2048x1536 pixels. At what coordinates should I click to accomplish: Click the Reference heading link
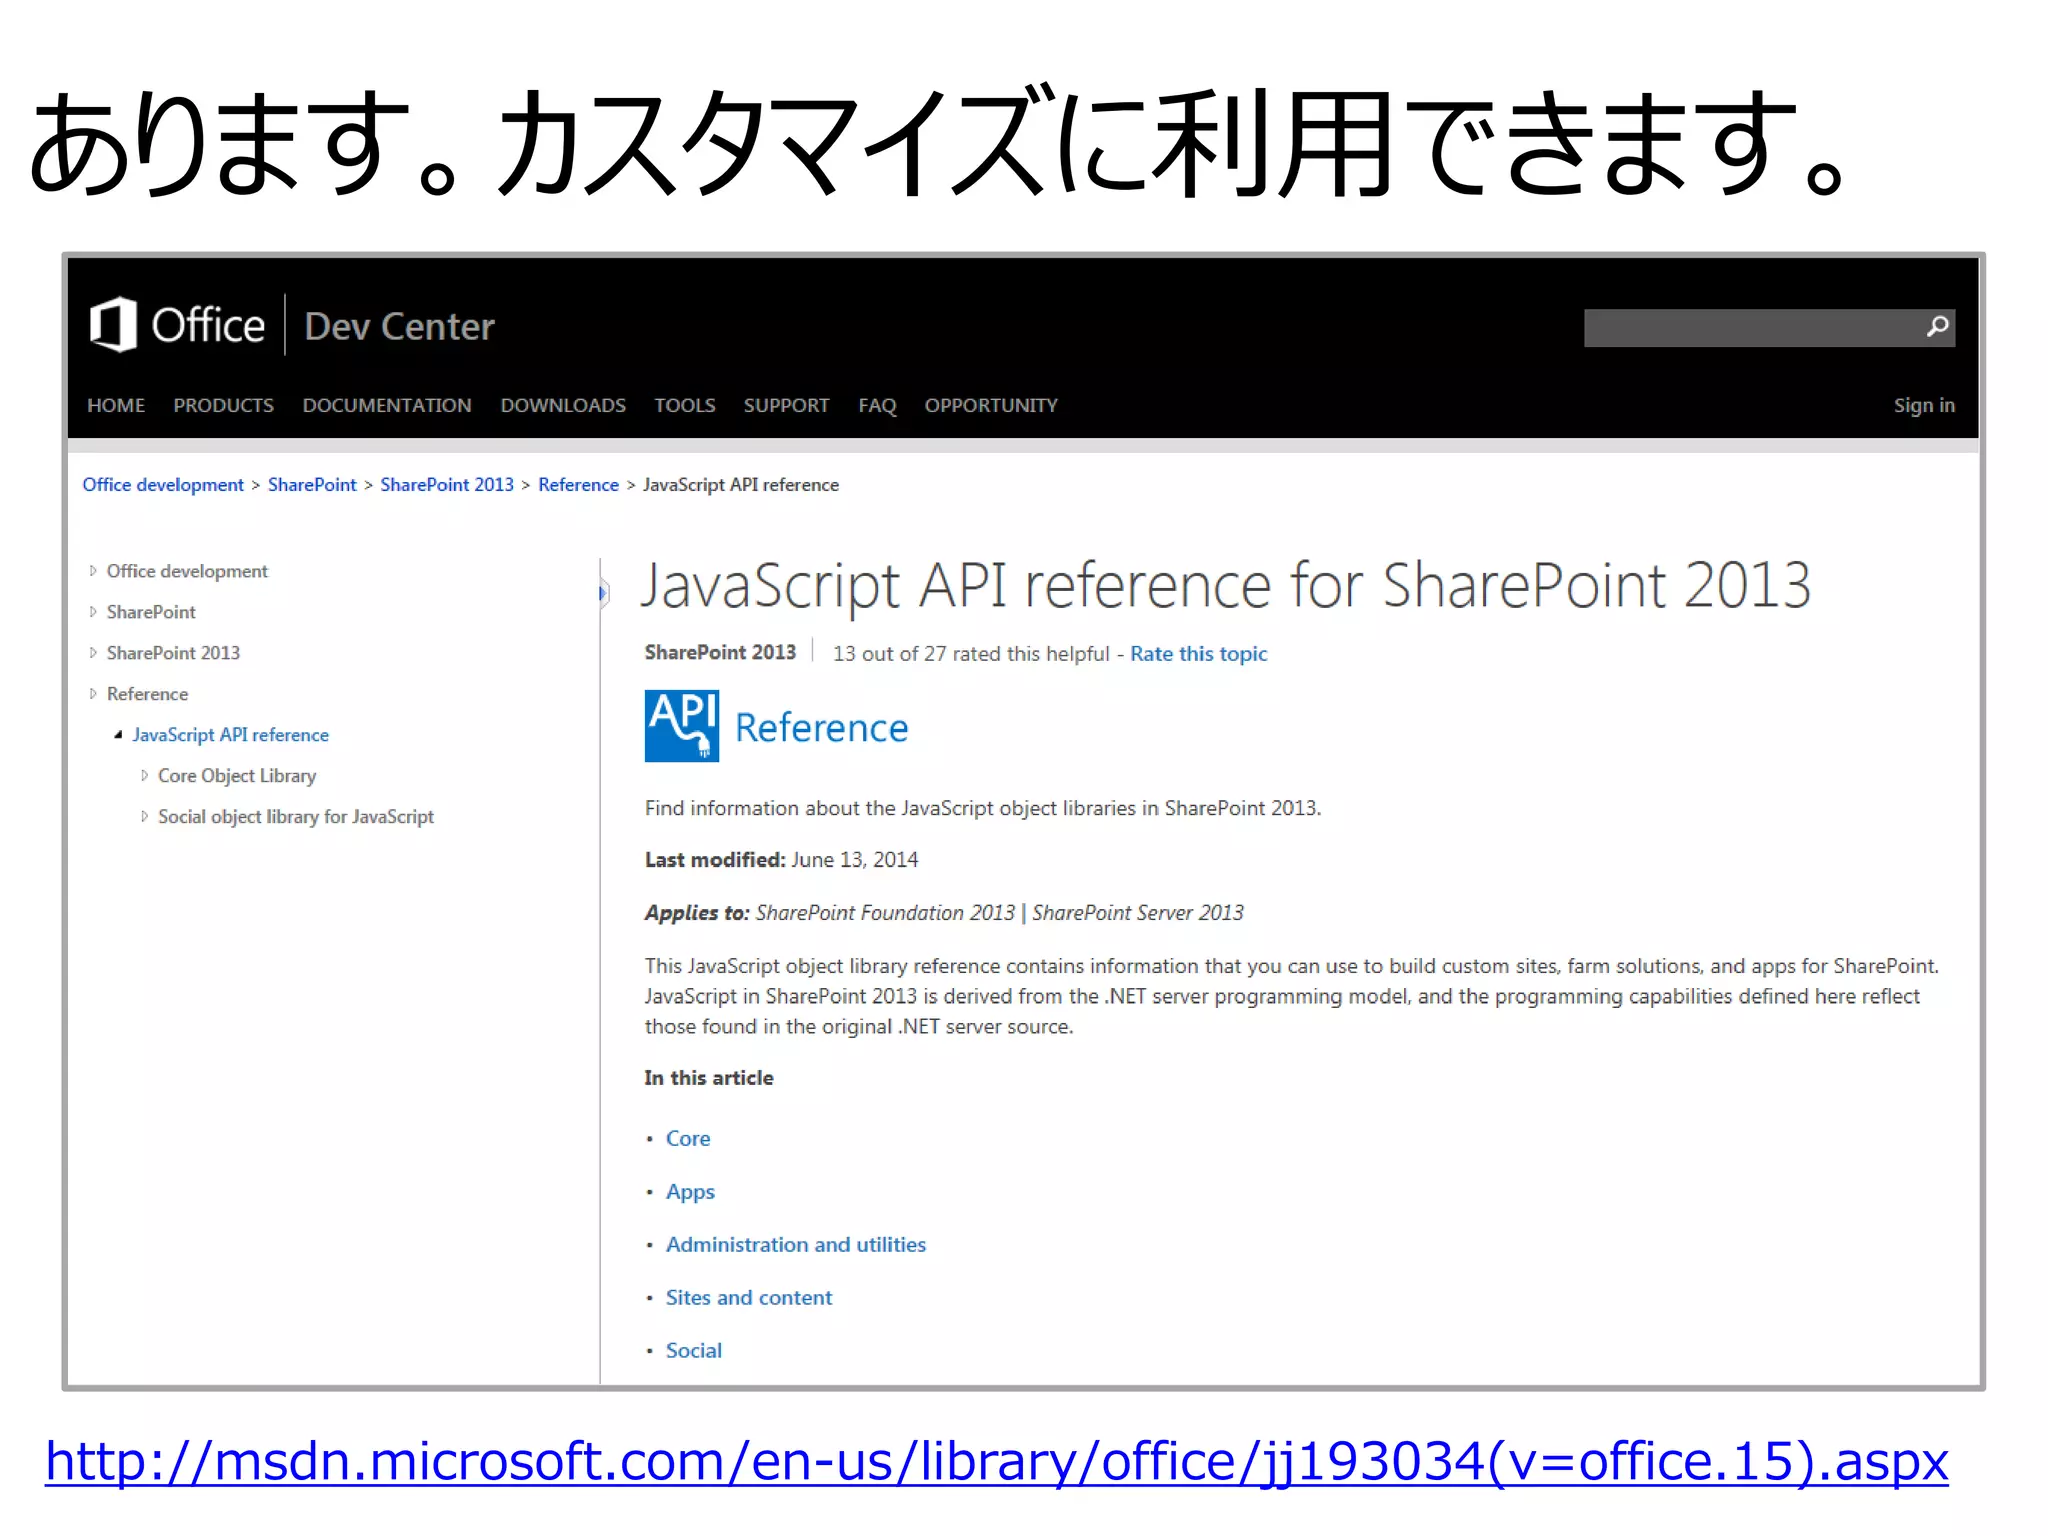pyautogui.click(x=821, y=728)
